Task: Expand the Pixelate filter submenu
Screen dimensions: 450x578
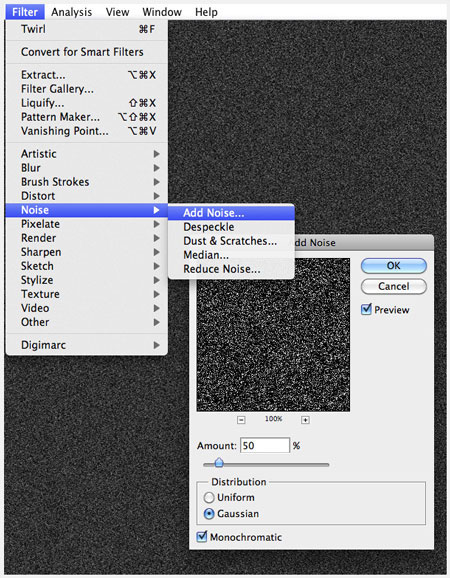Action: click(x=87, y=224)
